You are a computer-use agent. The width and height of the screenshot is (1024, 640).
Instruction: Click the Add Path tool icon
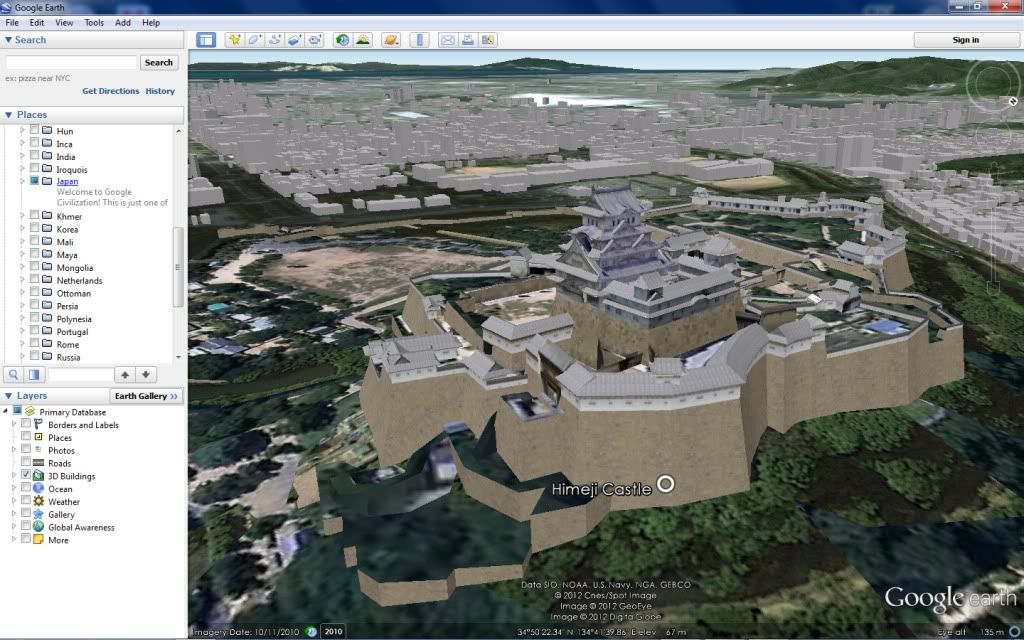[275, 40]
